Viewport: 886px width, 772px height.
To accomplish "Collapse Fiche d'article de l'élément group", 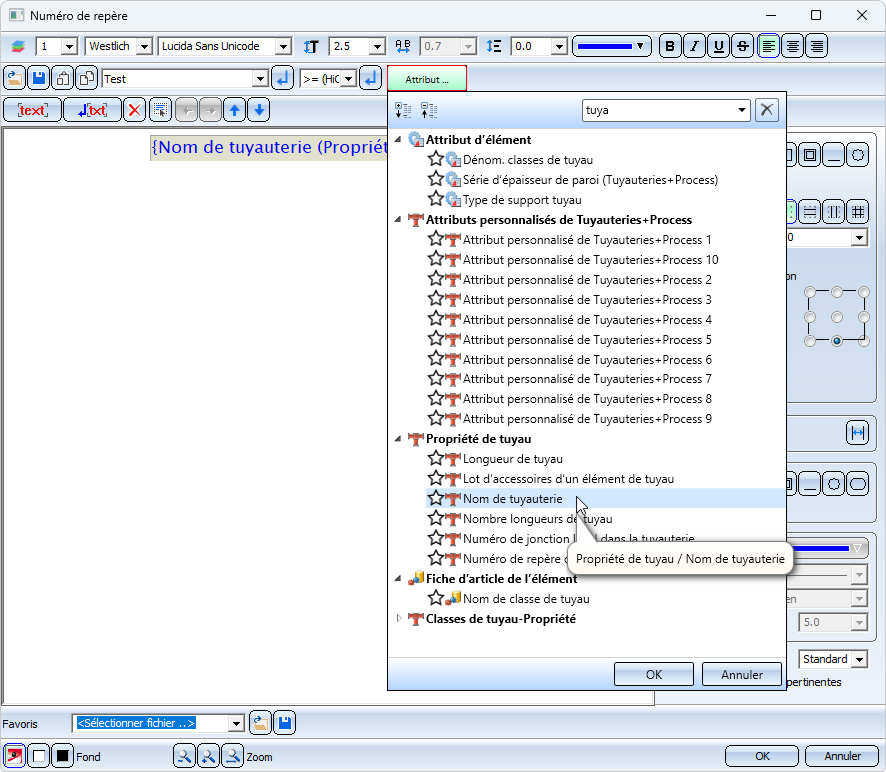I will [398, 578].
